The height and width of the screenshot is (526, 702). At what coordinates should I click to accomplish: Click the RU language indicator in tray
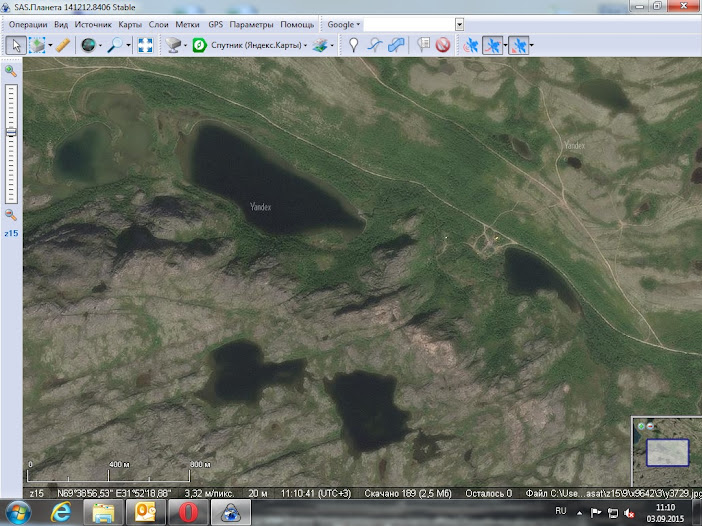[561, 511]
